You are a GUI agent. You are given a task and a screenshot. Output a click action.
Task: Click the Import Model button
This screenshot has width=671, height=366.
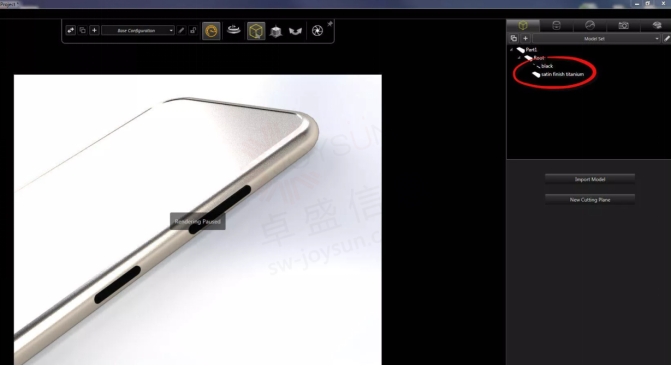click(x=590, y=179)
